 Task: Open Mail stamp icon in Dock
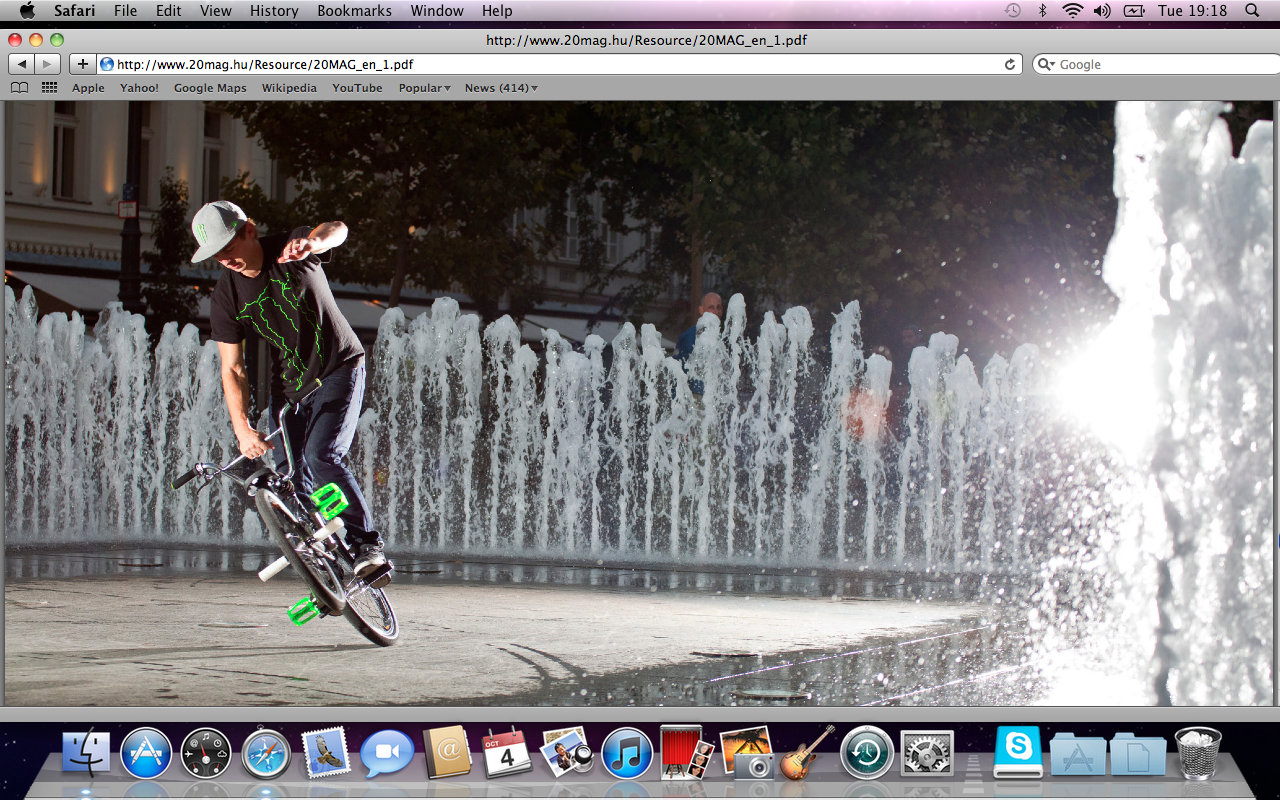coord(326,752)
